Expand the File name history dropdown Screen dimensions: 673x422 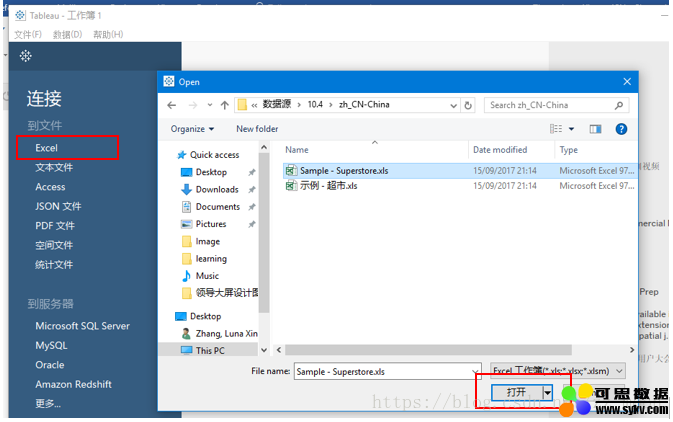(475, 371)
